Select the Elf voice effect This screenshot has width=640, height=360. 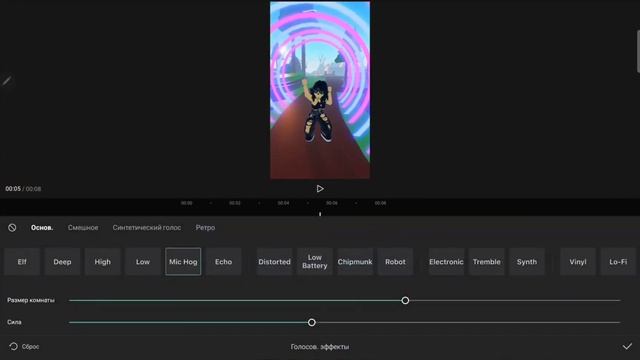(22, 262)
